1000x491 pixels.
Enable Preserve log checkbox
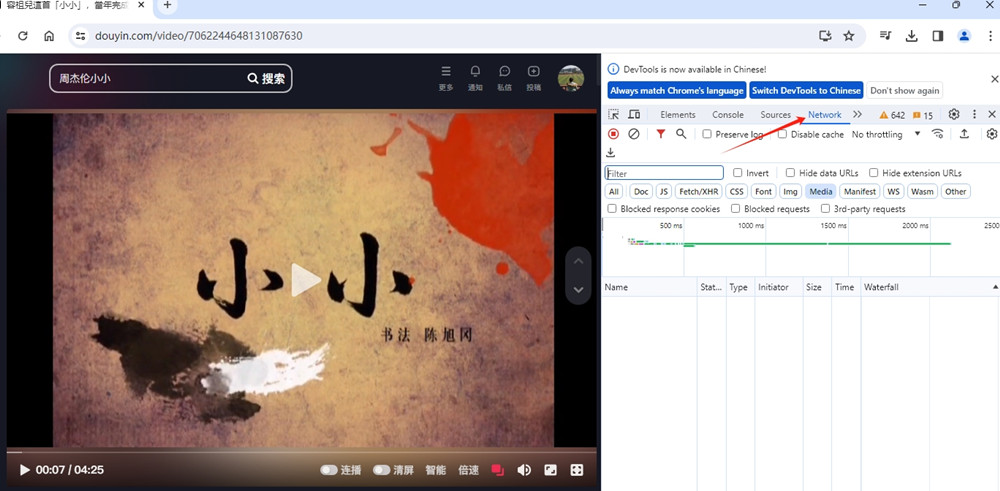point(707,135)
